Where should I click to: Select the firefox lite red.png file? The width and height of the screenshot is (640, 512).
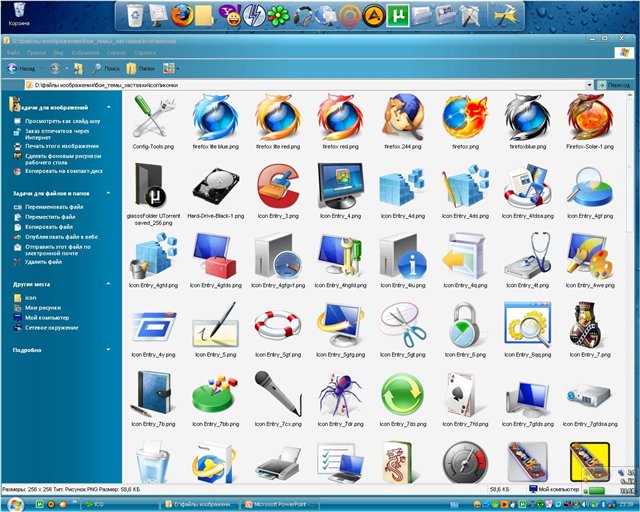click(x=278, y=118)
